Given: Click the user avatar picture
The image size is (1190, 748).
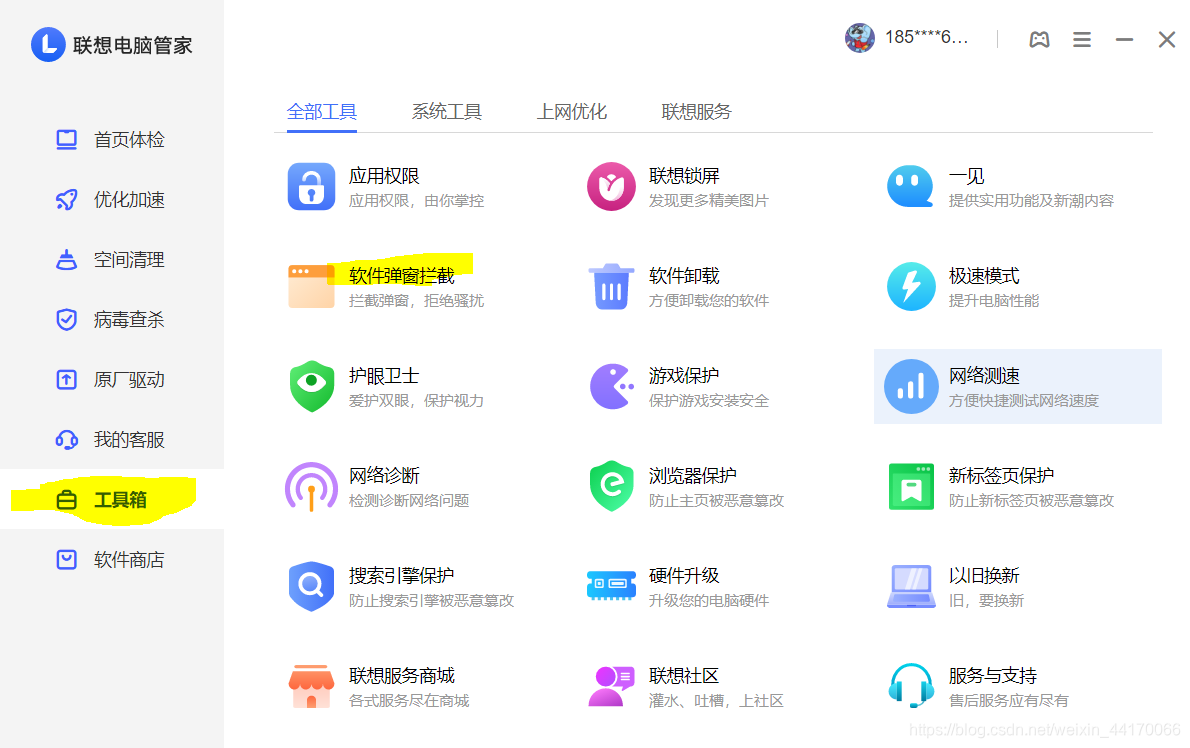Looking at the screenshot, I should pyautogui.click(x=859, y=37).
